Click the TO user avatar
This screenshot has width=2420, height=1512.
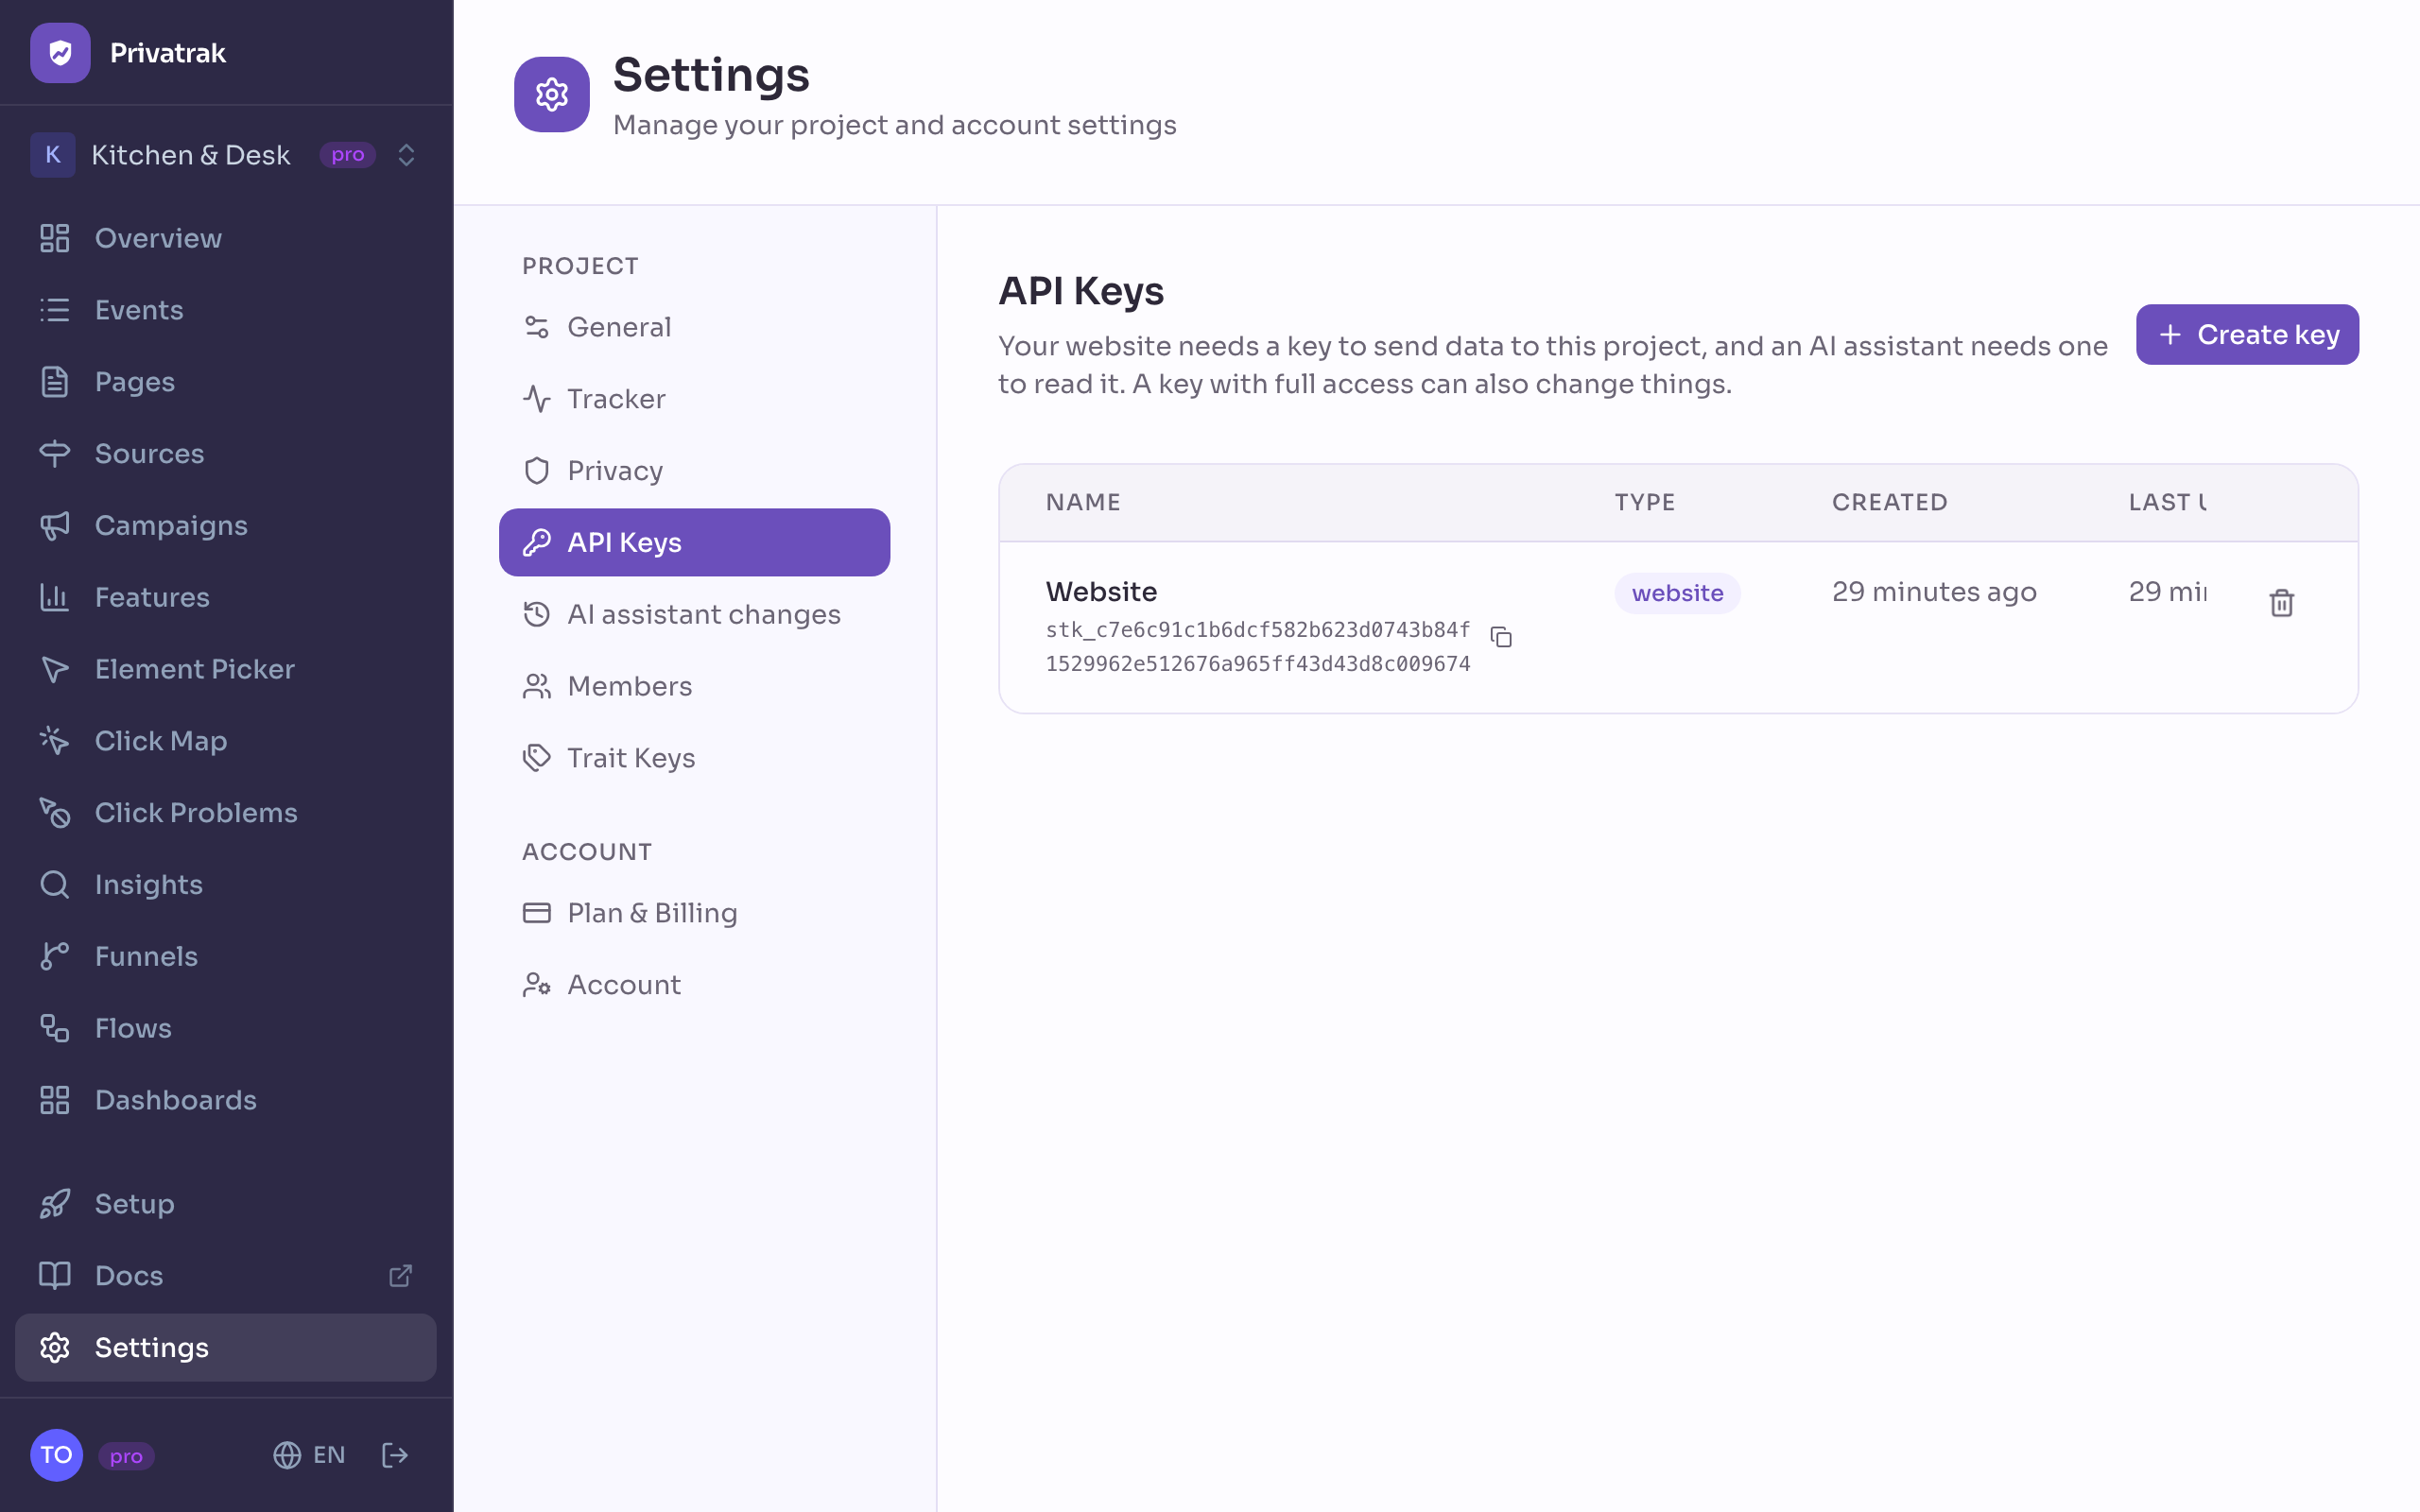[x=56, y=1455]
